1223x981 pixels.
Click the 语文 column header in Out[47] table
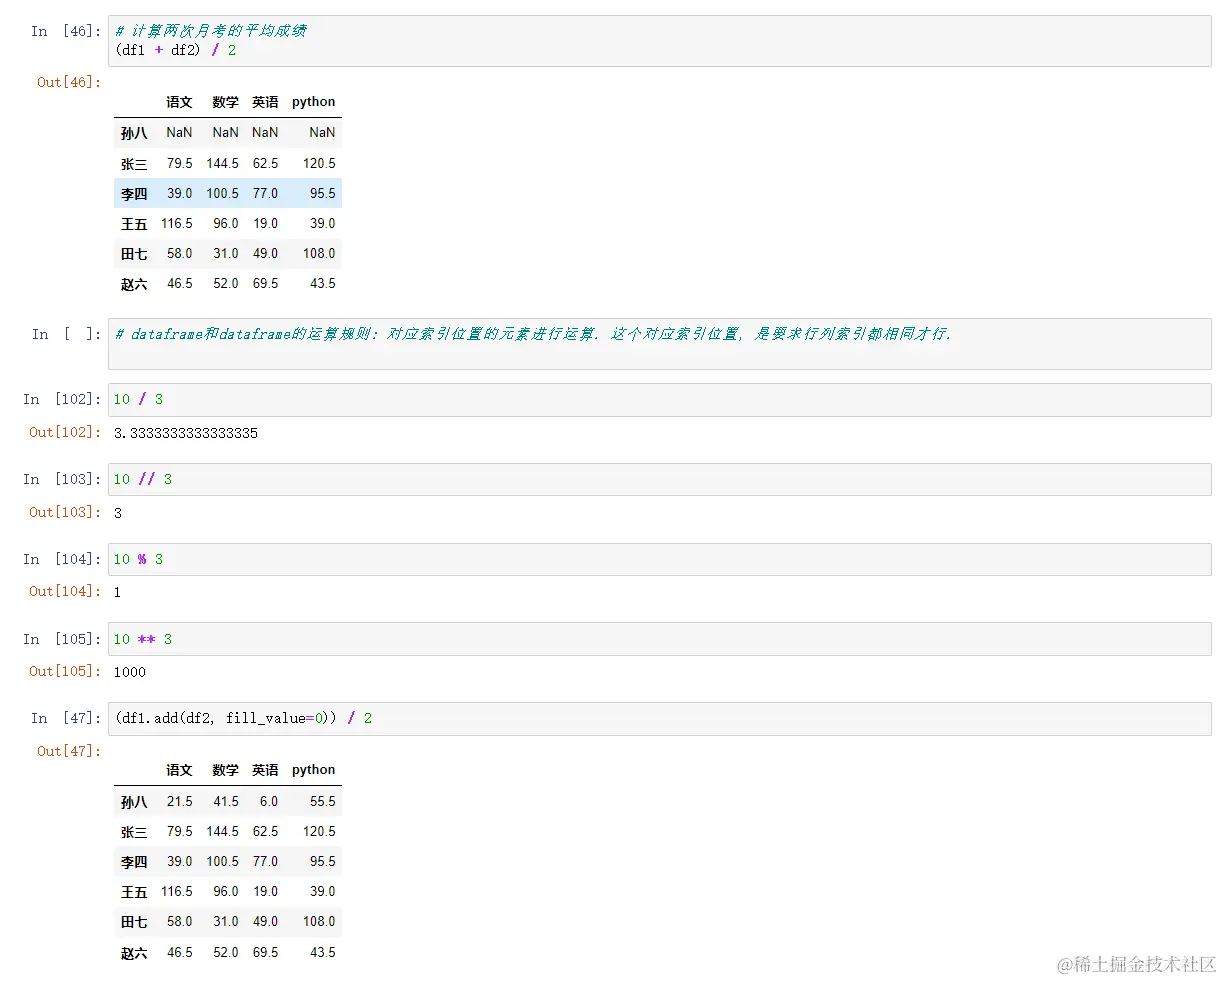(x=179, y=770)
